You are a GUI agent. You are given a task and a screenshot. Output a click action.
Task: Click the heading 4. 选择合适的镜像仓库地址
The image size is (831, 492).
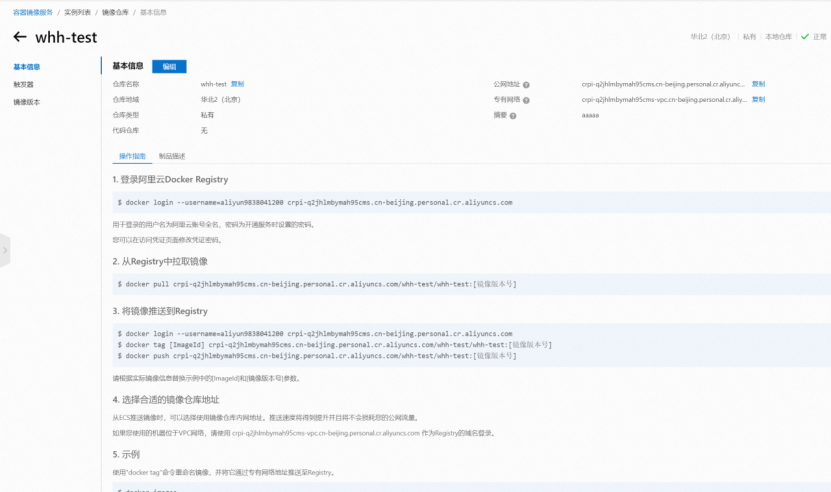pos(166,399)
